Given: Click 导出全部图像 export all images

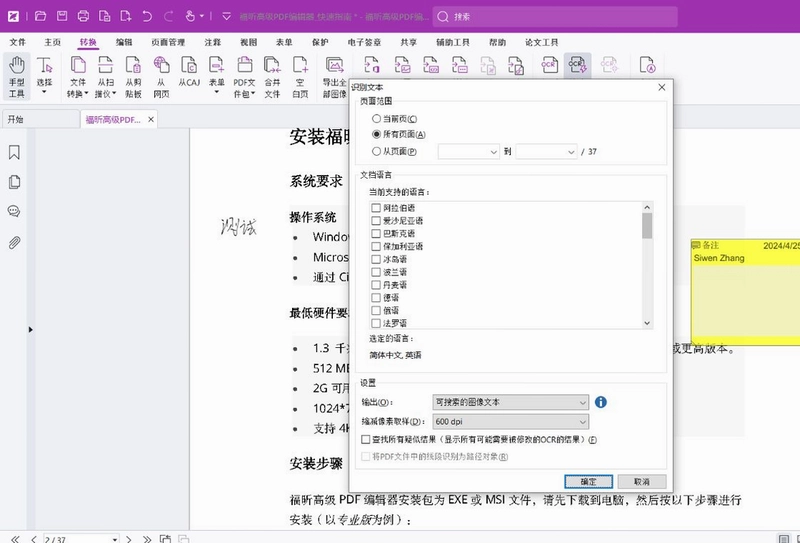Looking at the screenshot, I should (335, 77).
